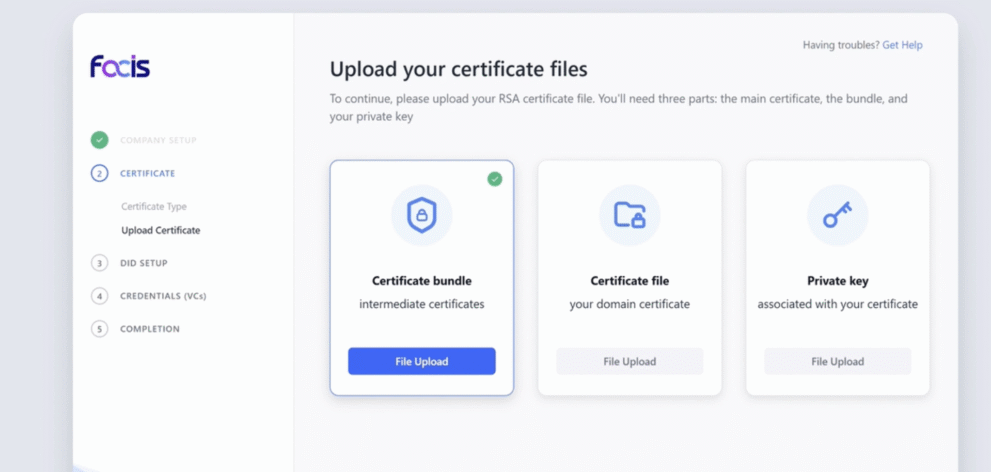Viewport: 991px width, 472px height.
Task: Select Certificate Type sub-step
Action: click(154, 207)
